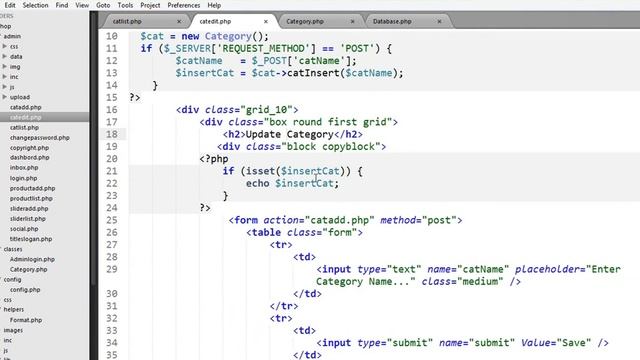Open inbox.php in the sidebar
The image size is (640, 360).
coord(24,168)
